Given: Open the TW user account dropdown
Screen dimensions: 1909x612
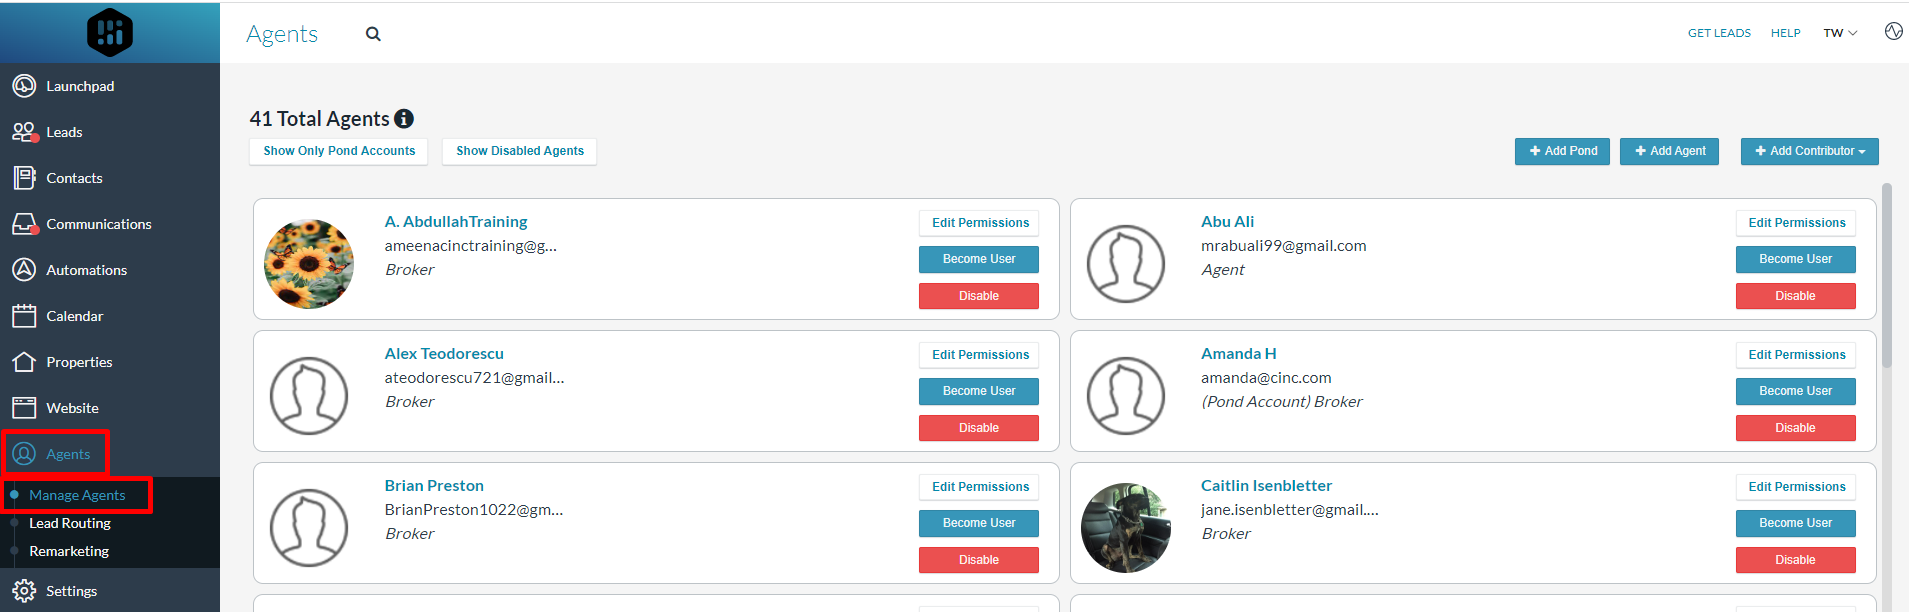Looking at the screenshot, I should [x=1839, y=33].
